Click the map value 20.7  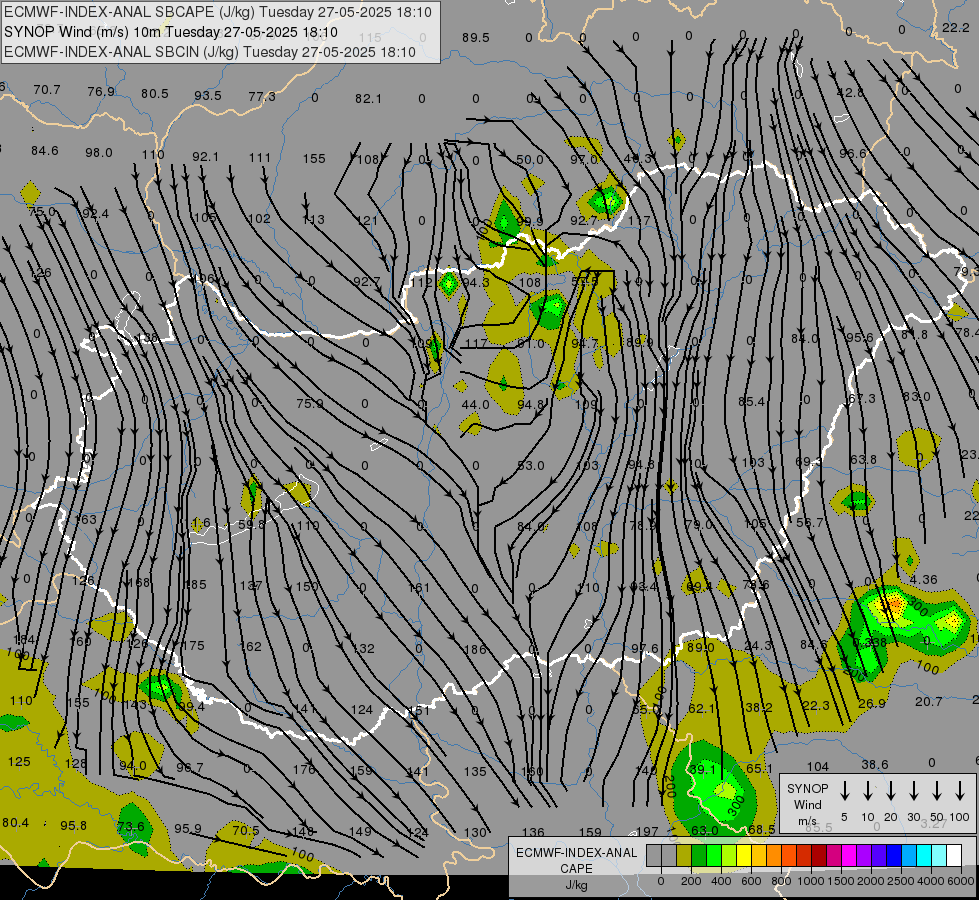click(928, 702)
